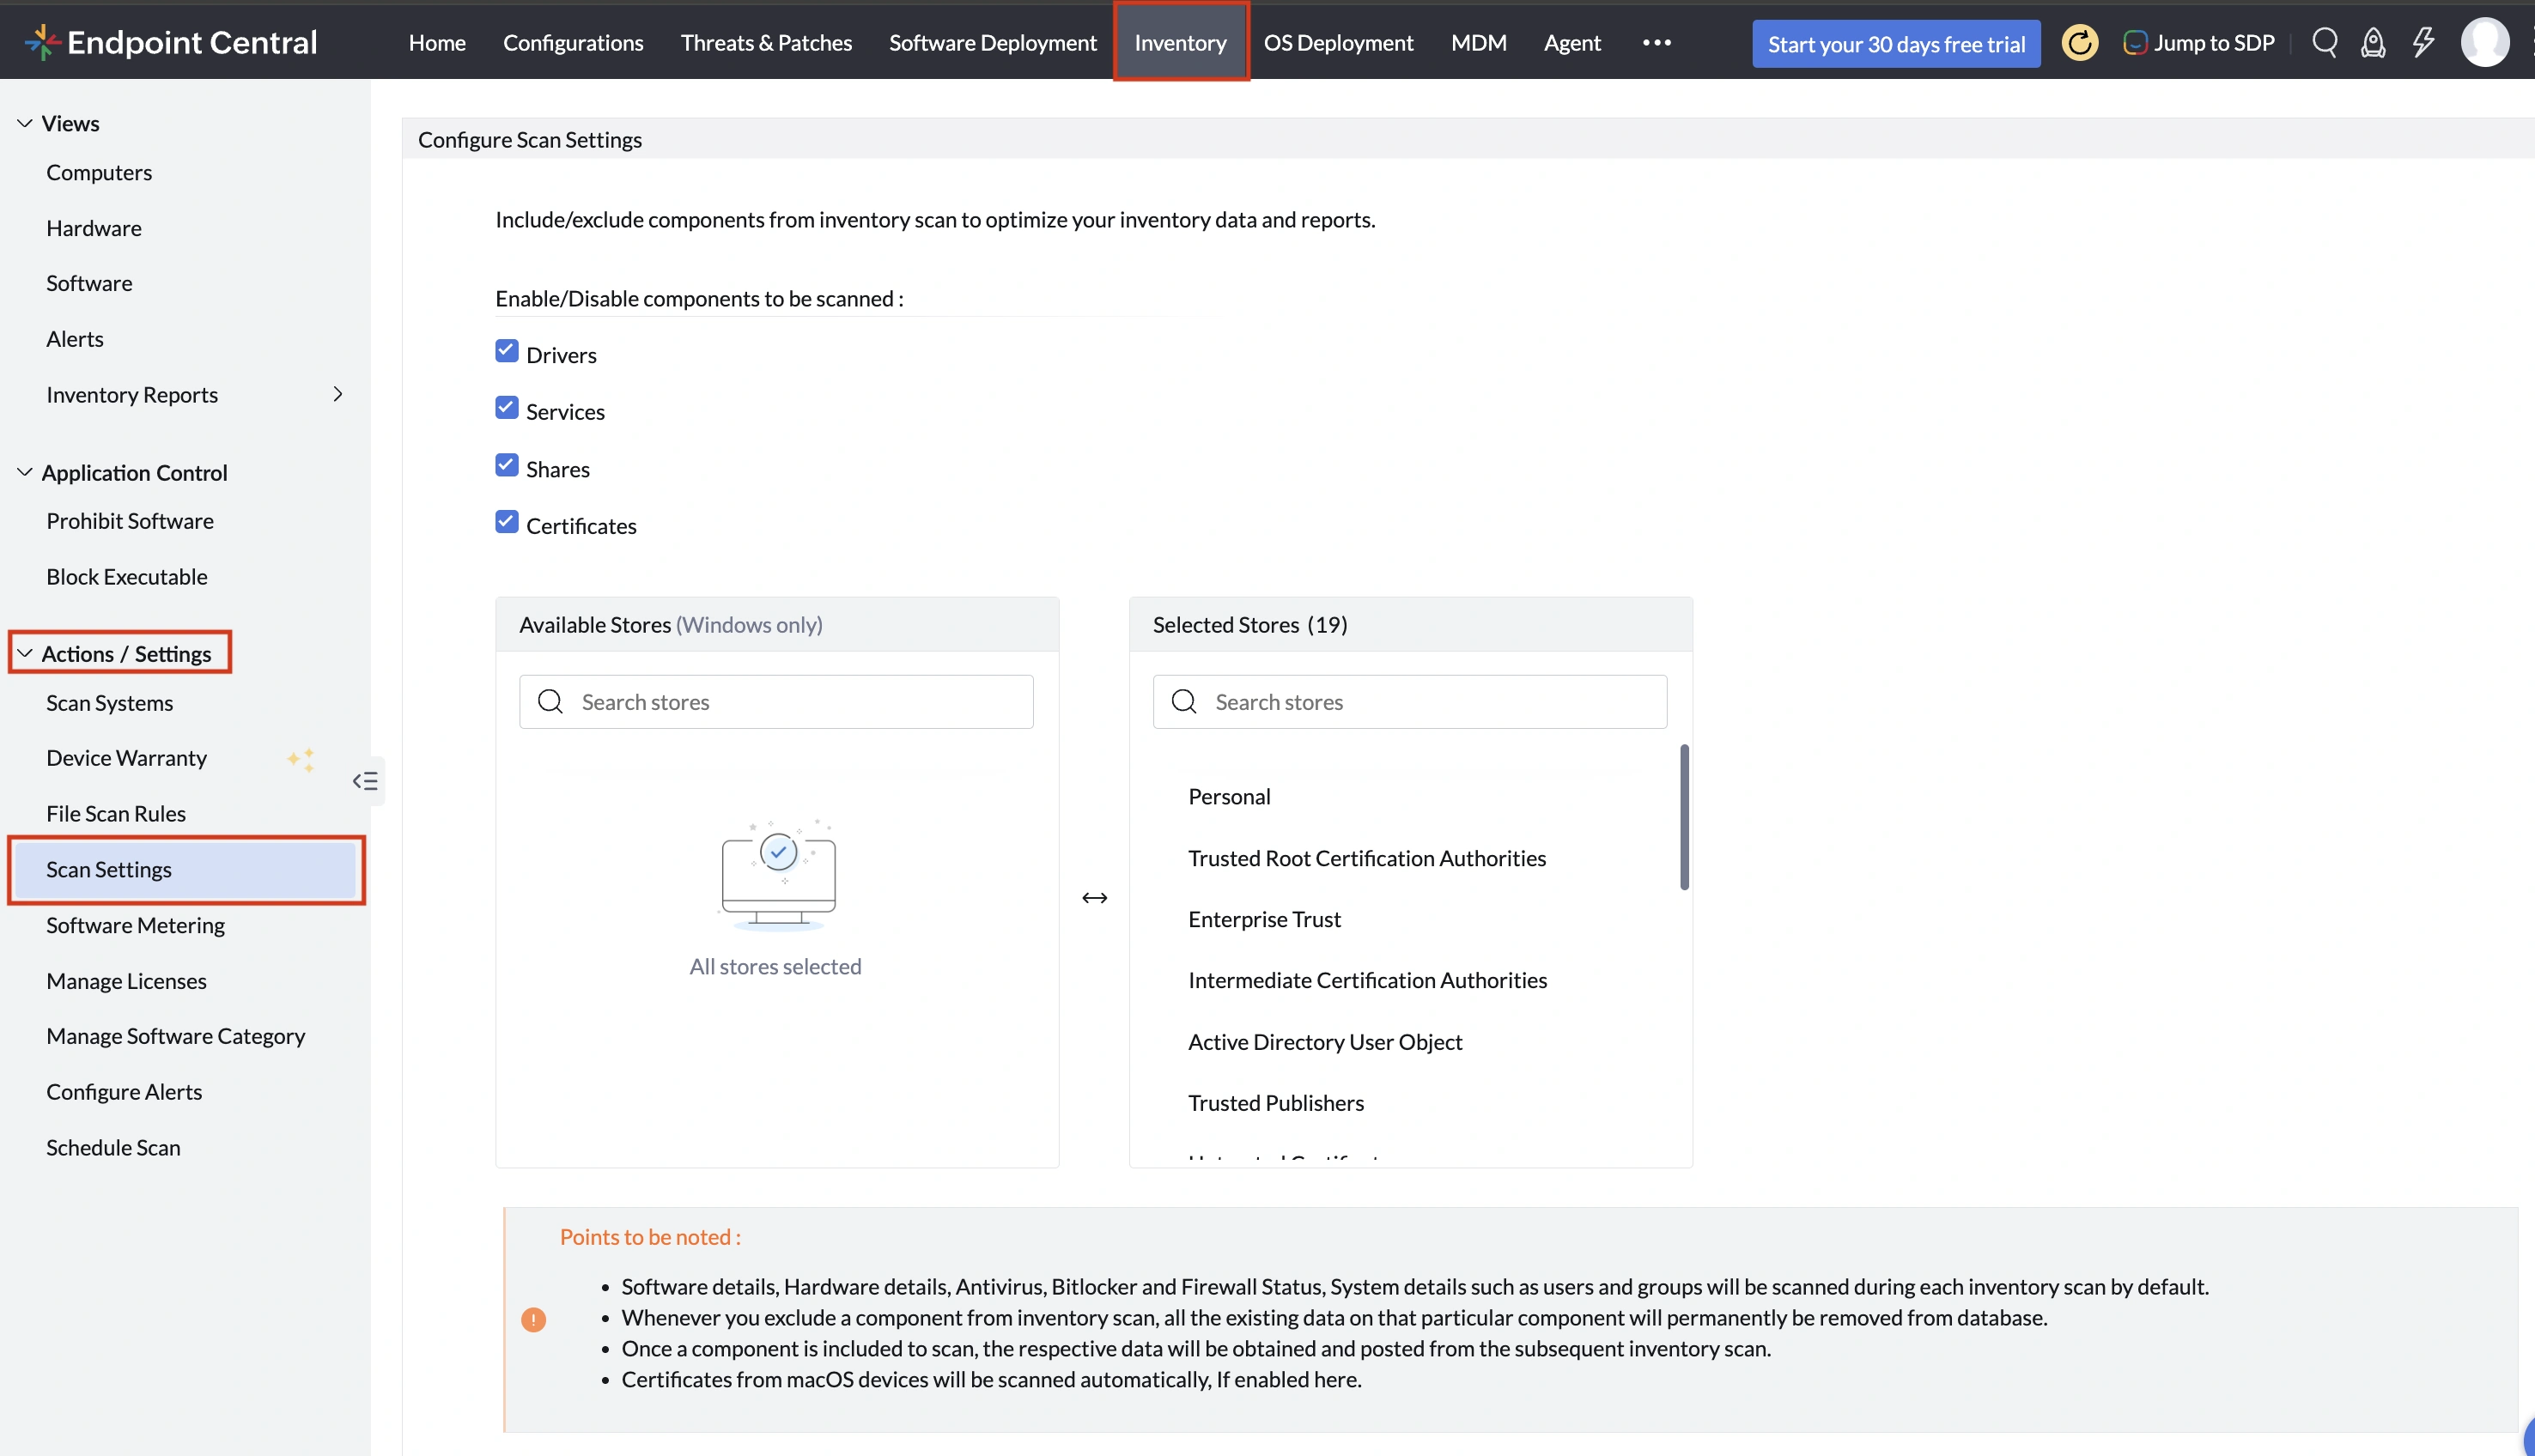The height and width of the screenshot is (1456, 2535).
Task: Open the Software Deployment tab
Action: tap(993, 42)
